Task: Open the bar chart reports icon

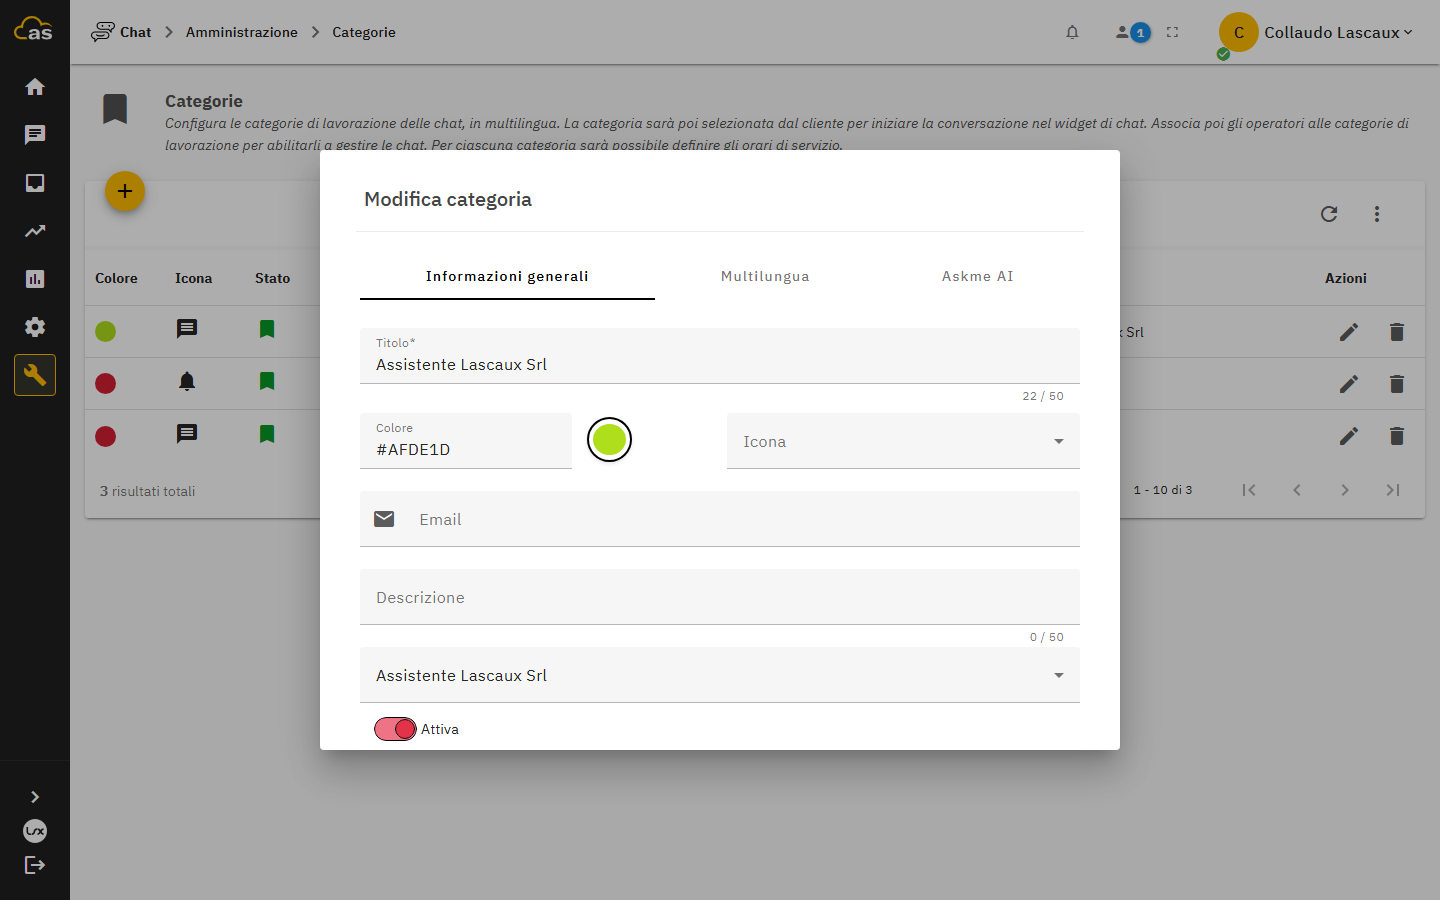Action: pyautogui.click(x=35, y=279)
